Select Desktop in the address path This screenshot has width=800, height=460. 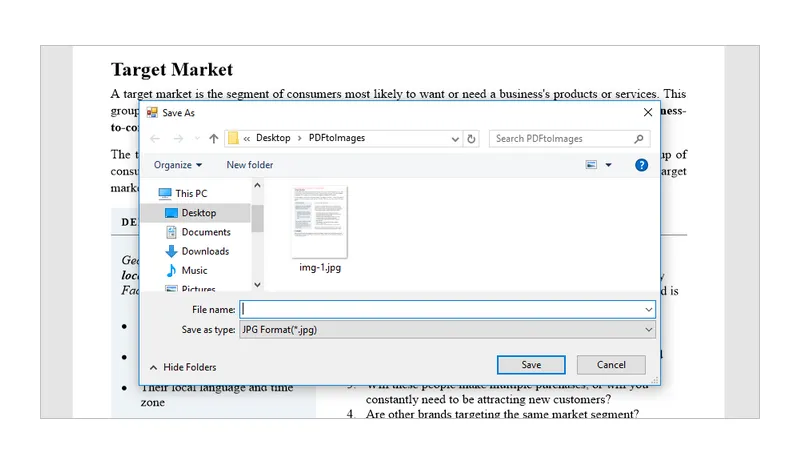click(x=273, y=138)
